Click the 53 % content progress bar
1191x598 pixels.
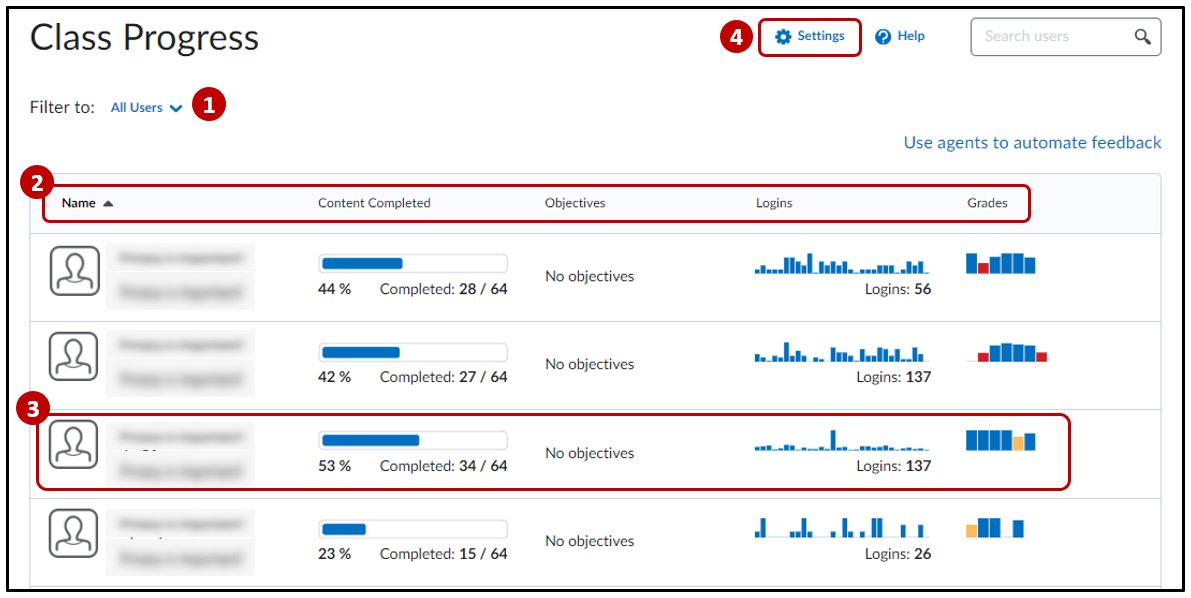413,440
